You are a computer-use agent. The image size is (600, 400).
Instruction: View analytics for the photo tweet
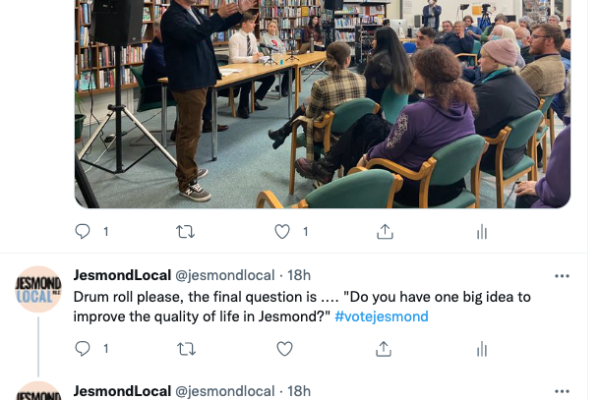(x=482, y=232)
